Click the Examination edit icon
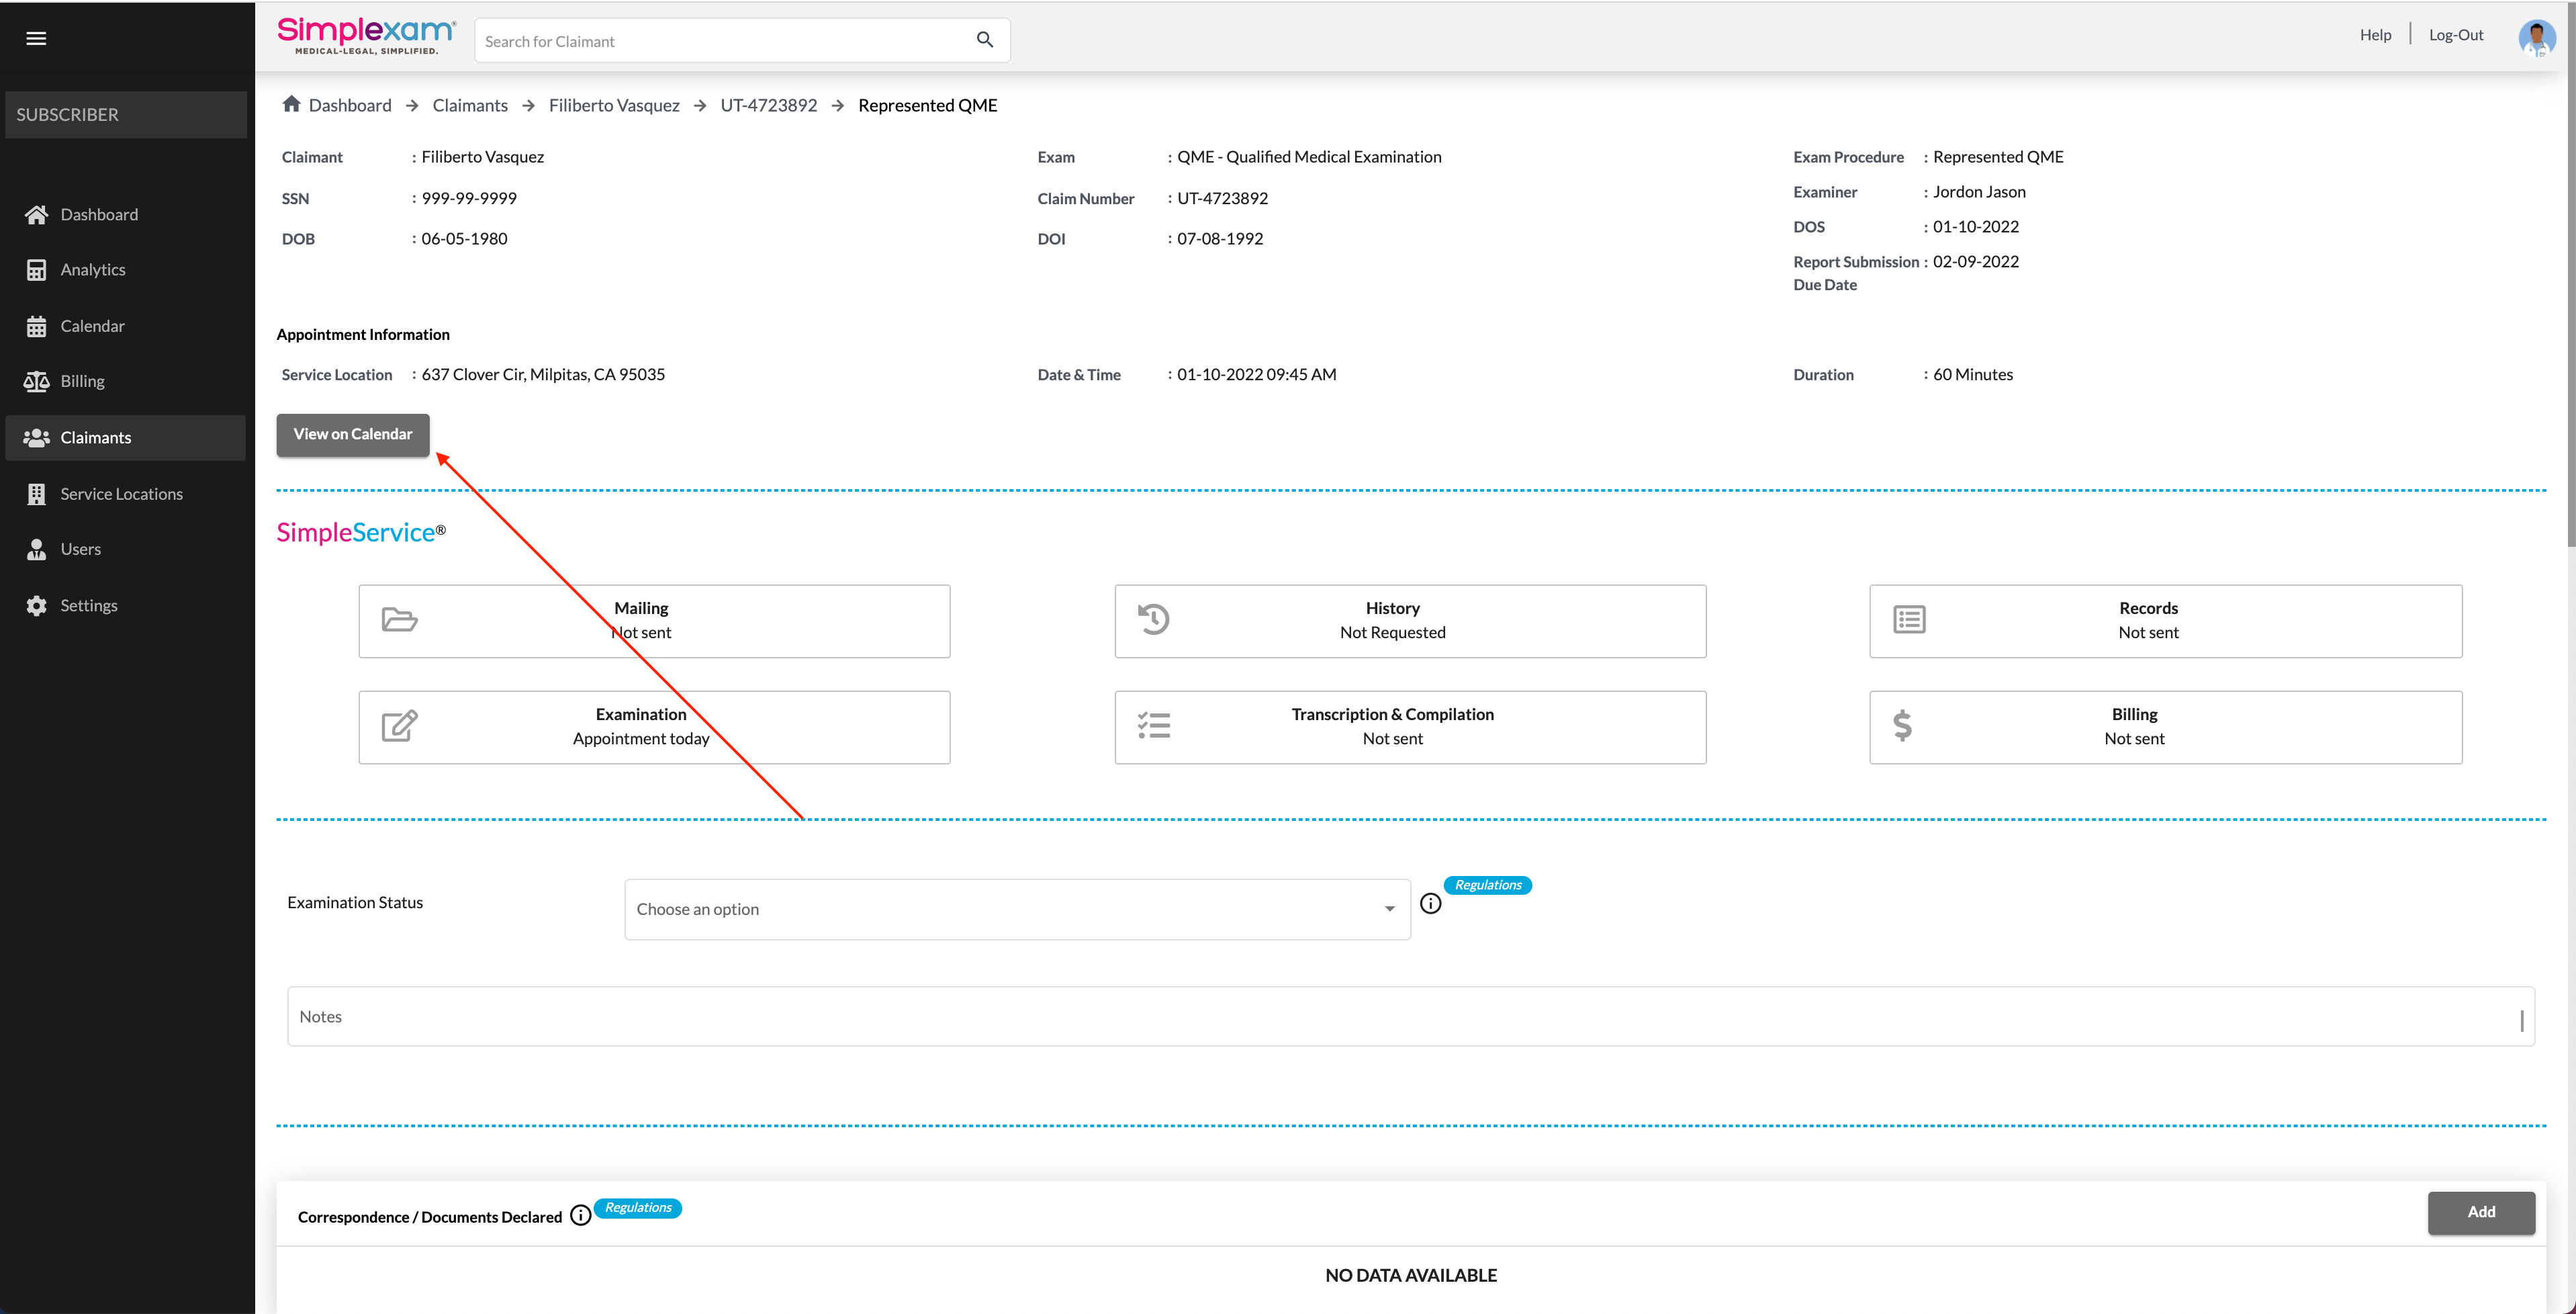This screenshot has width=2576, height=1314. pos(399,726)
